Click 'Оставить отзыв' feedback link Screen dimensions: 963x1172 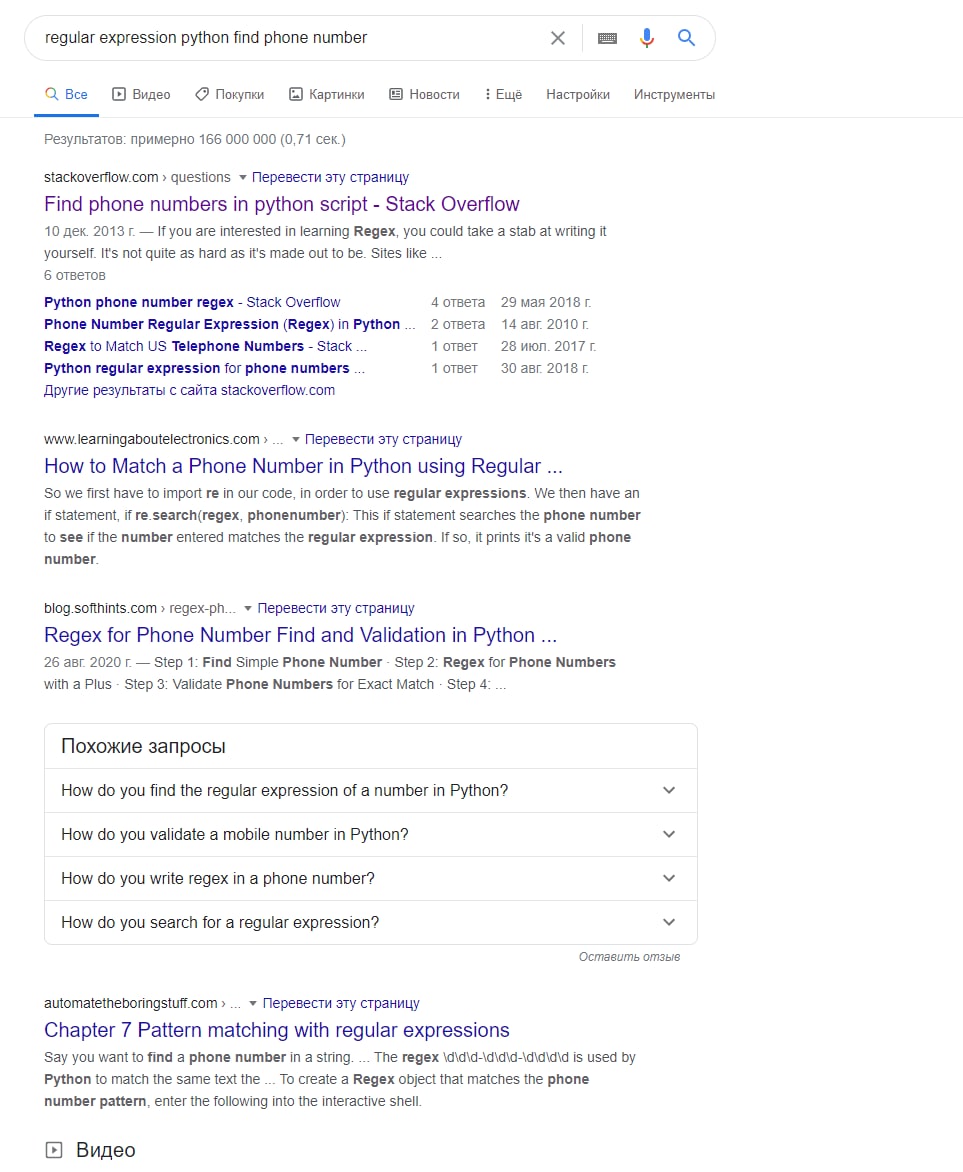pyautogui.click(x=630, y=957)
